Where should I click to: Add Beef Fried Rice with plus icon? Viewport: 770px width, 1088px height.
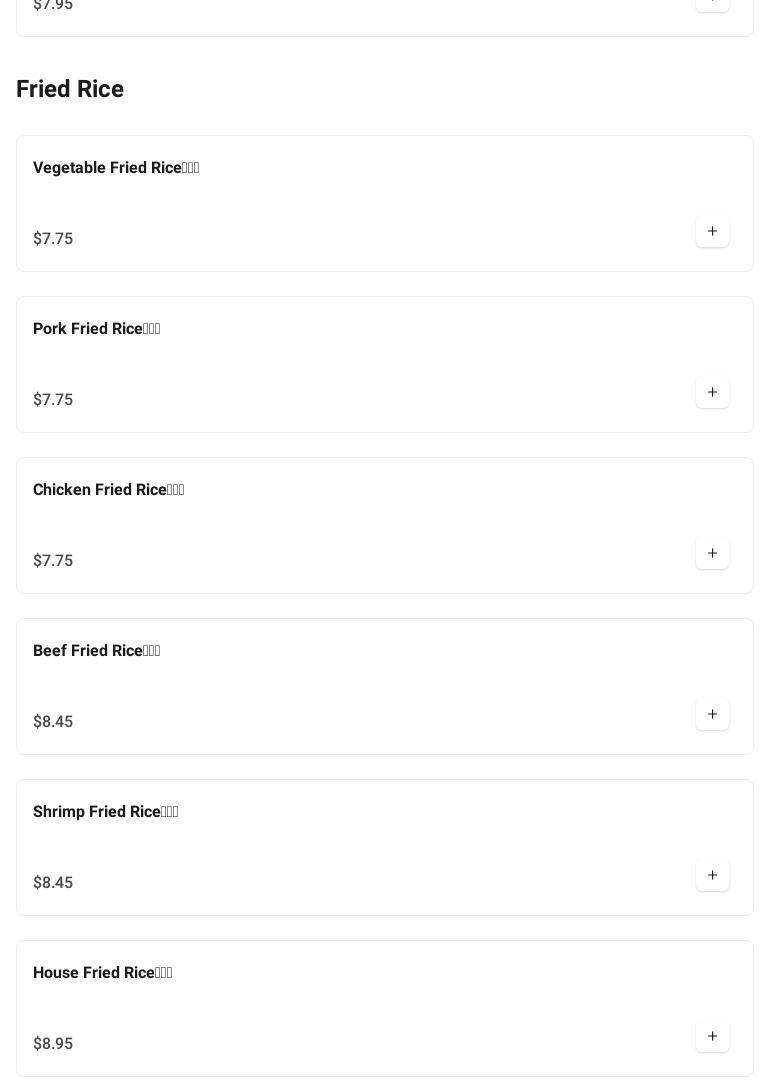(712, 714)
